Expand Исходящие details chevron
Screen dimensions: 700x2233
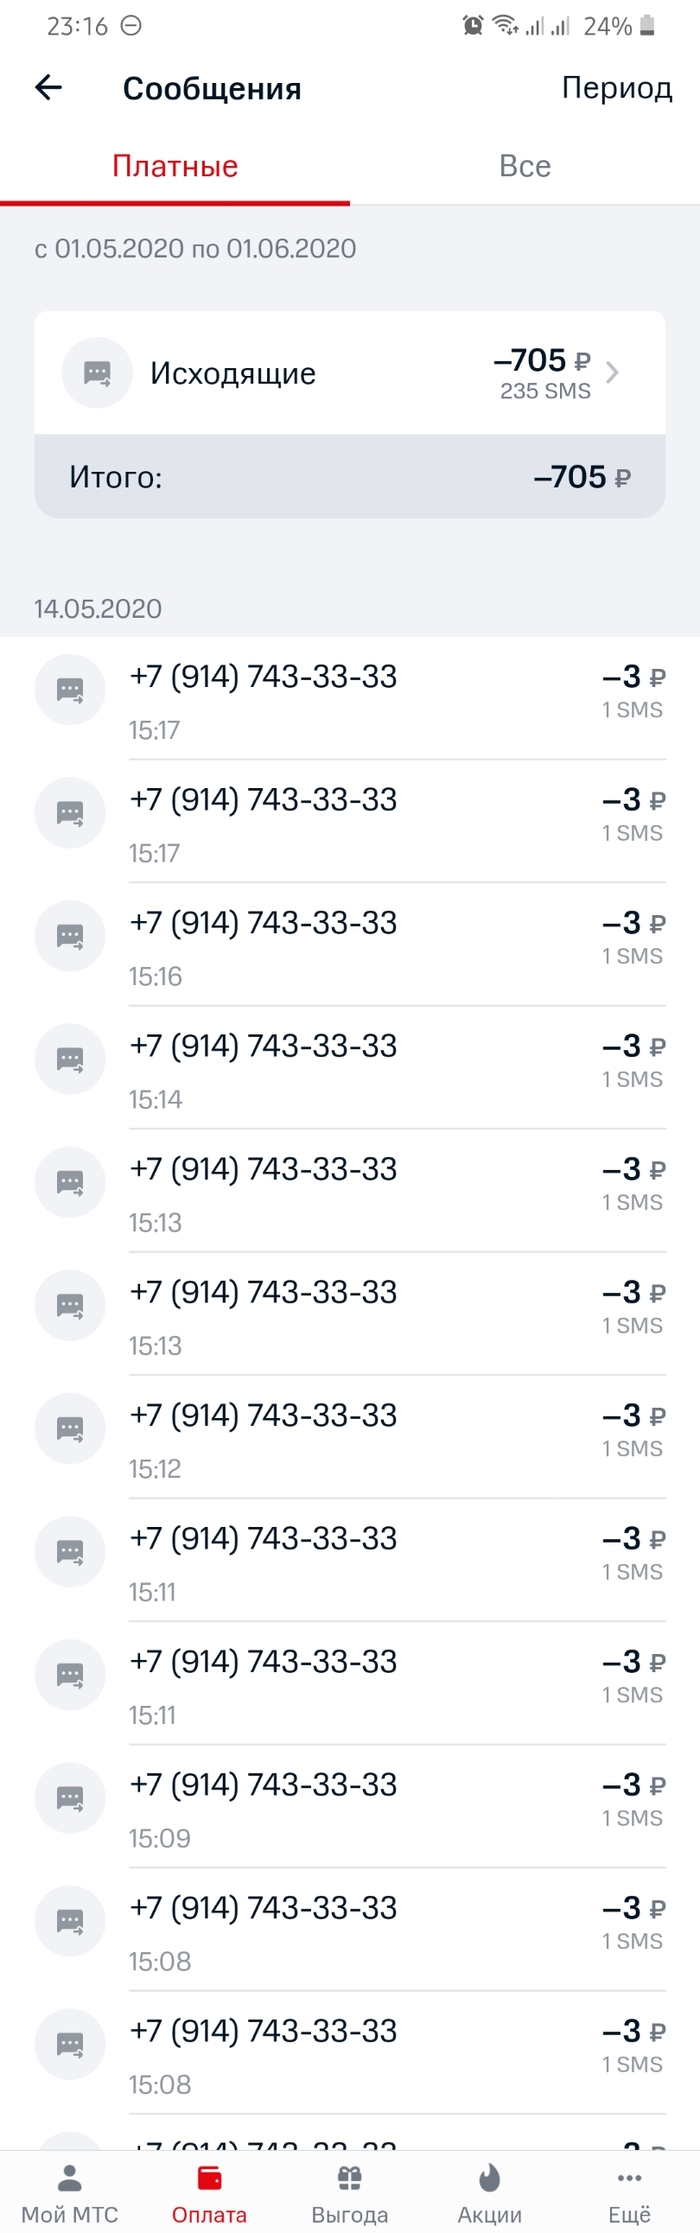click(x=613, y=373)
